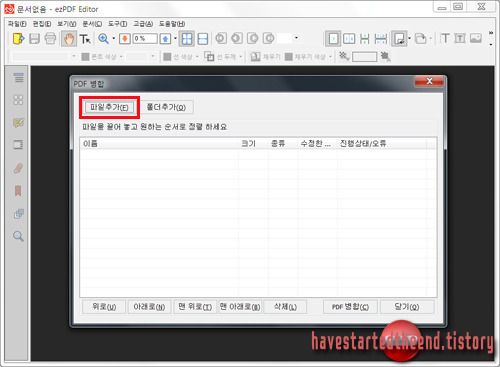Open the 고급(A) menu
Image resolution: width=500 pixels, height=367 pixels.
(x=143, y=24)
